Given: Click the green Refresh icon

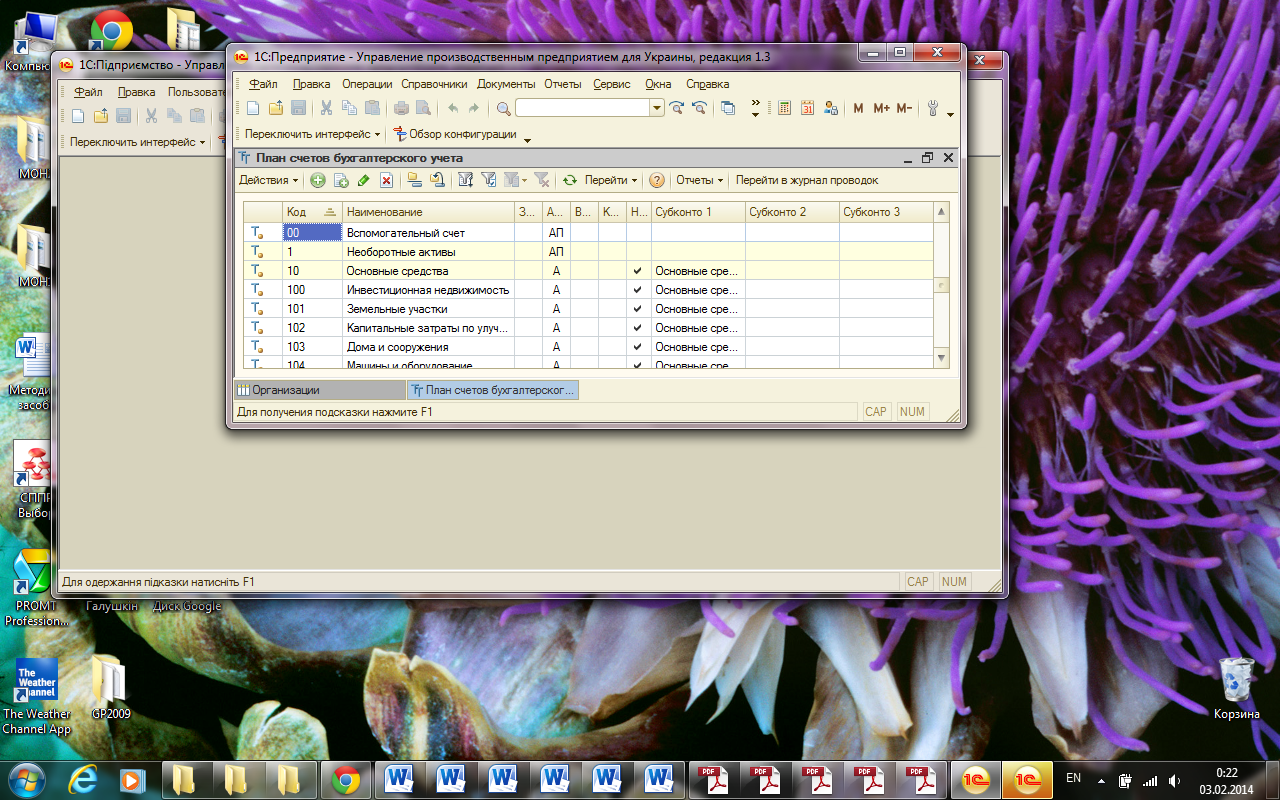Looking at the screenshot, I should click(x=570, y=180).
